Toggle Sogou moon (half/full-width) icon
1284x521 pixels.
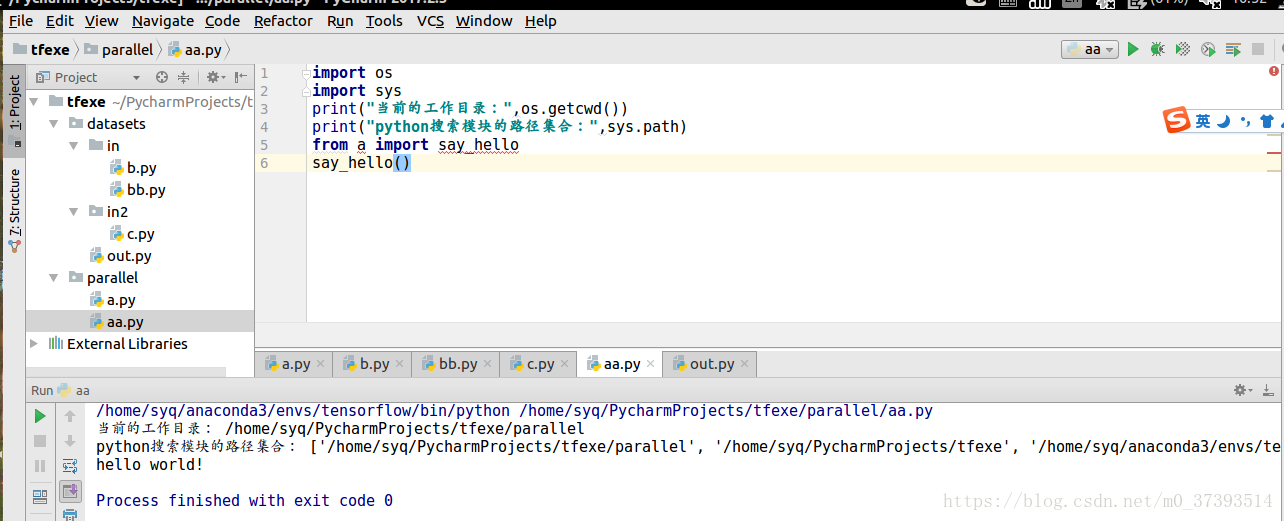pos(1224,121)
